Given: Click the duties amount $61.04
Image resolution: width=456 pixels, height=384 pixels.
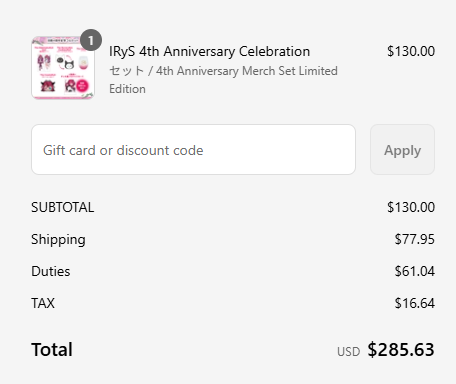Looking at the screenshot, I should [414, 271].
